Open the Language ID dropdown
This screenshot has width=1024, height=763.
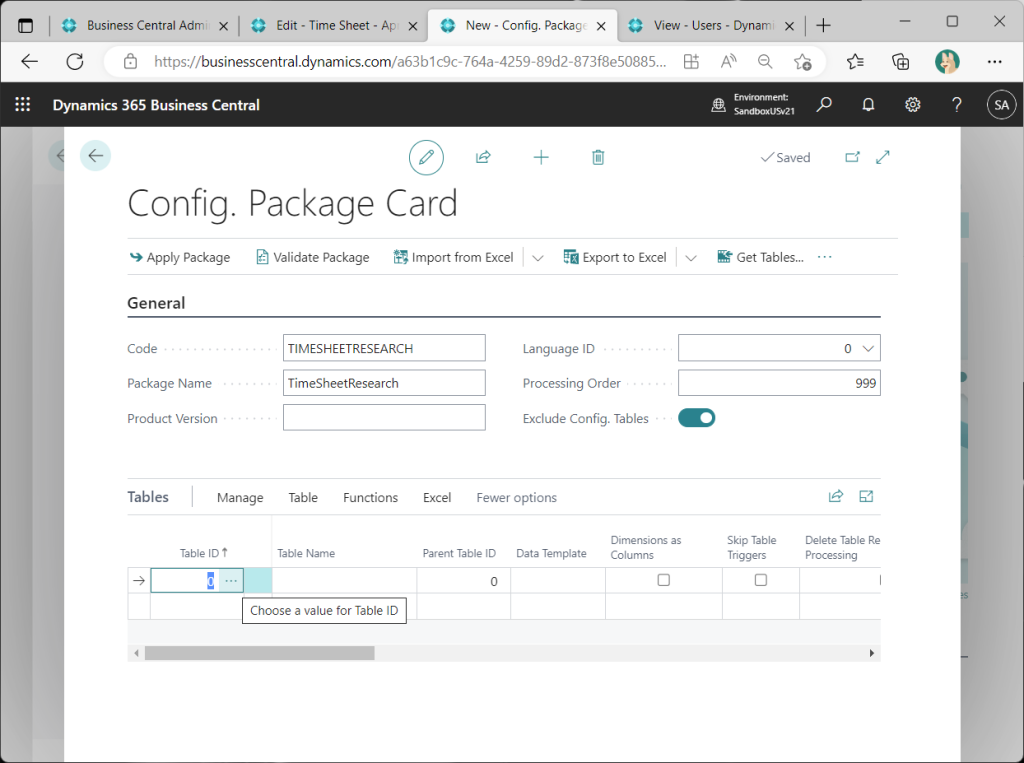(x=868, y=348)
